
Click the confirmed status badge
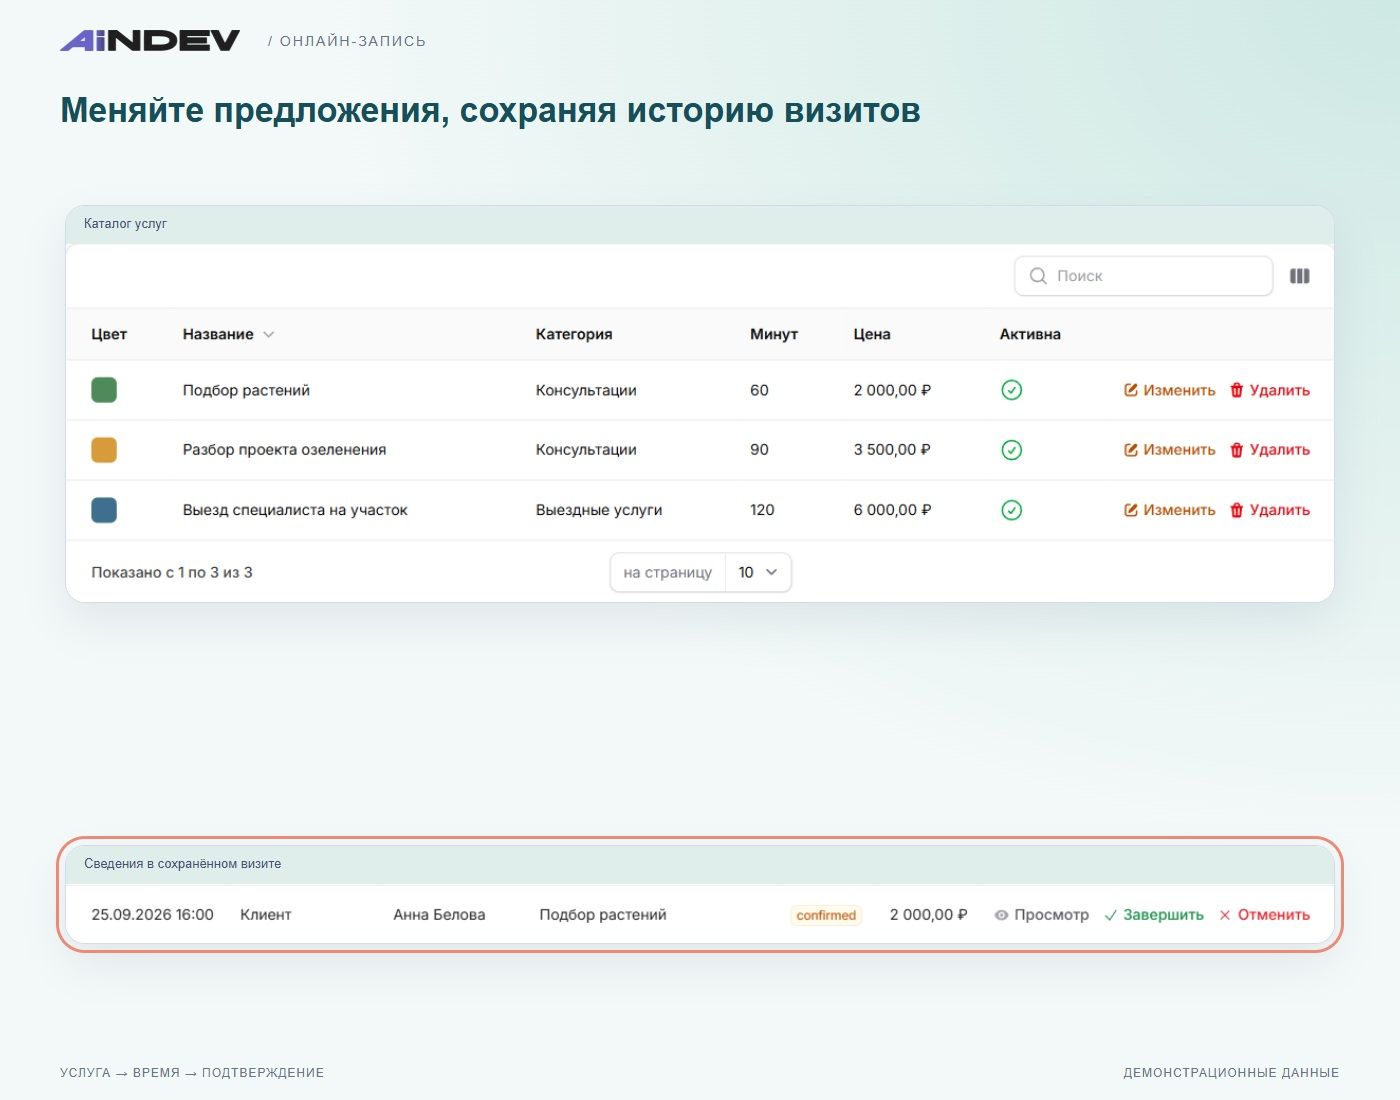point(826,915)
